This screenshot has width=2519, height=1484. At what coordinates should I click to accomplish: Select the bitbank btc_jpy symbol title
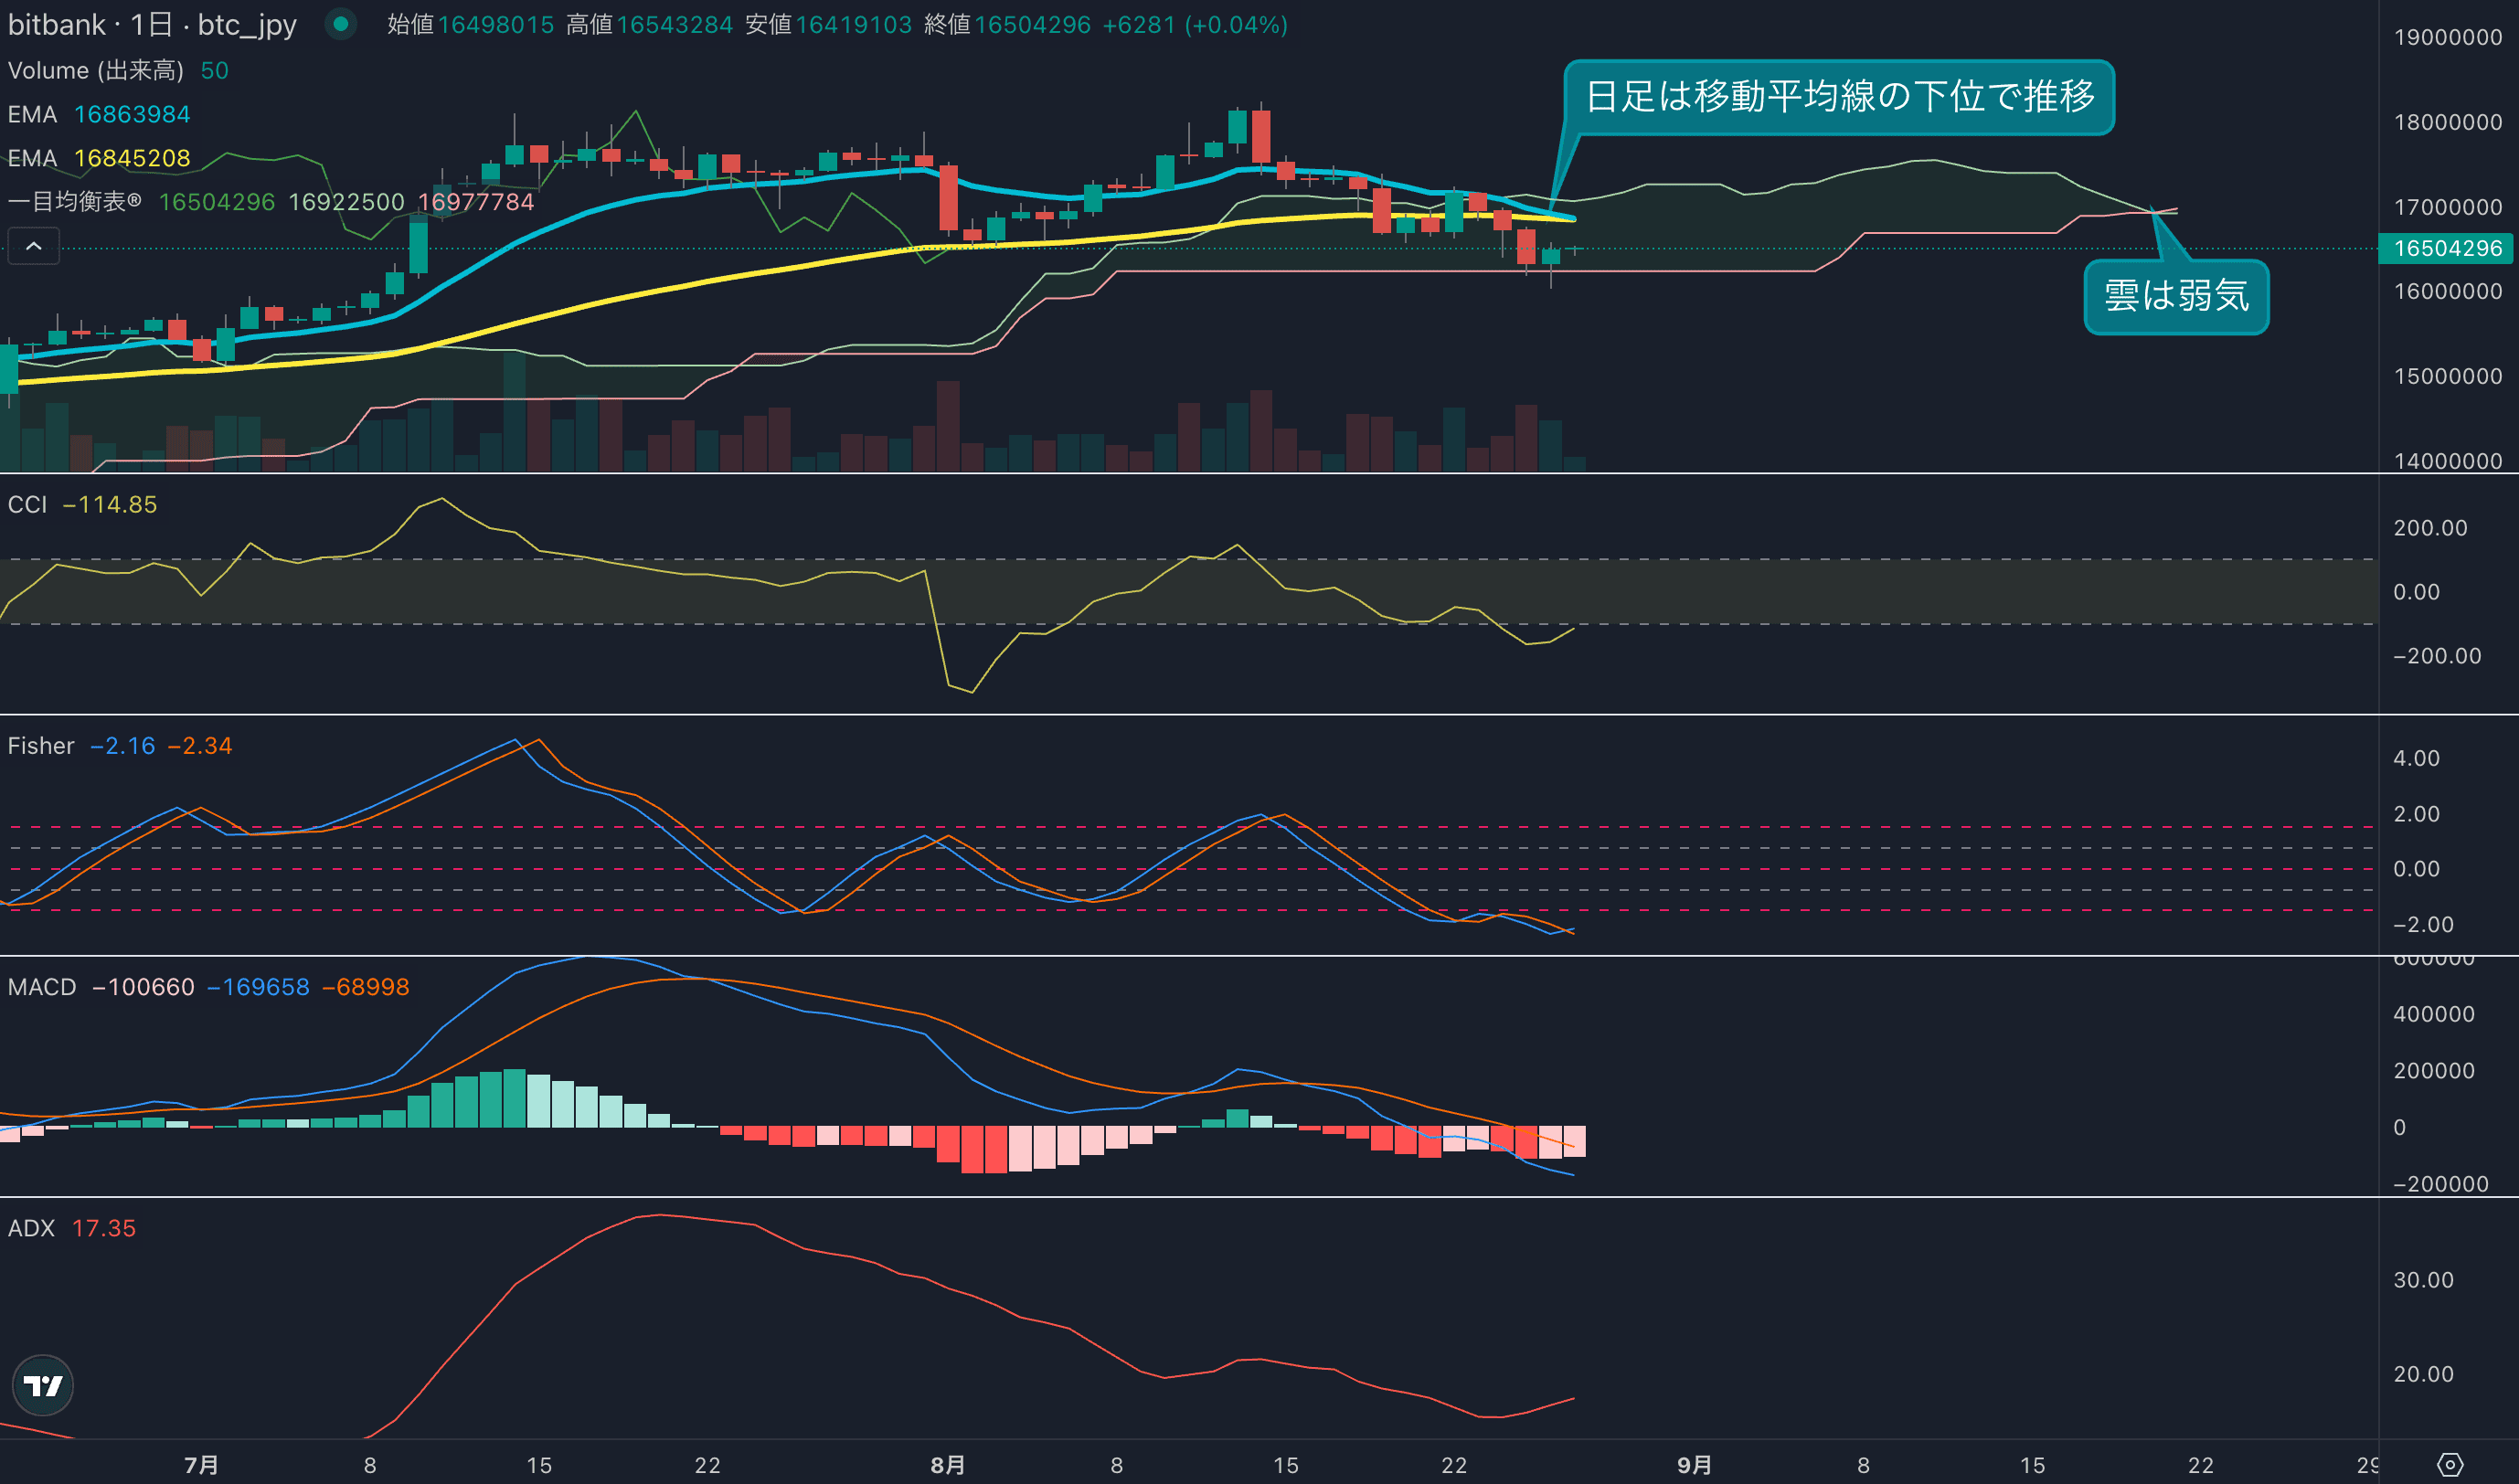tap(152, 24)
